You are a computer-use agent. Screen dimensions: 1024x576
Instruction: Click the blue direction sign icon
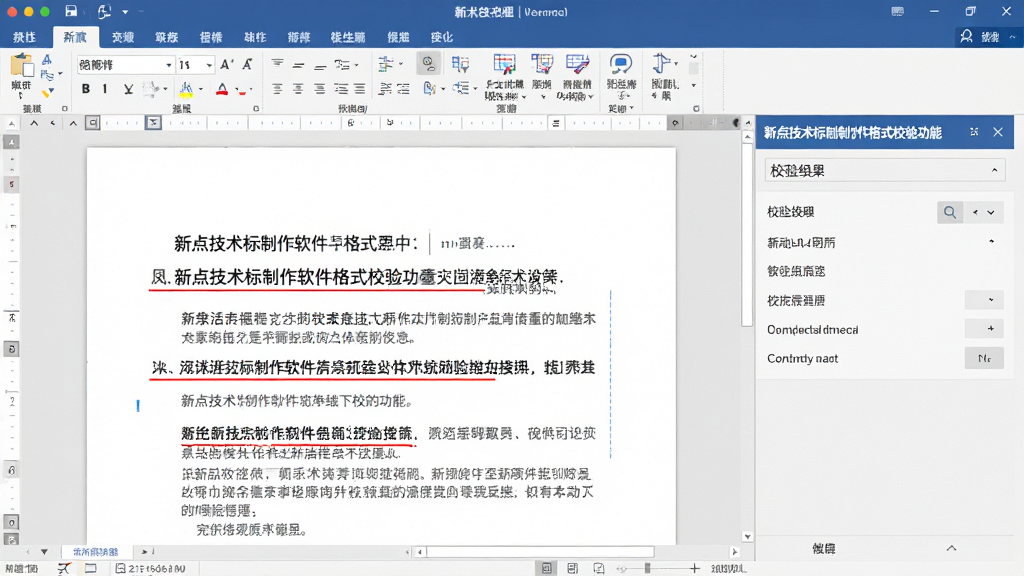point(661,63)
